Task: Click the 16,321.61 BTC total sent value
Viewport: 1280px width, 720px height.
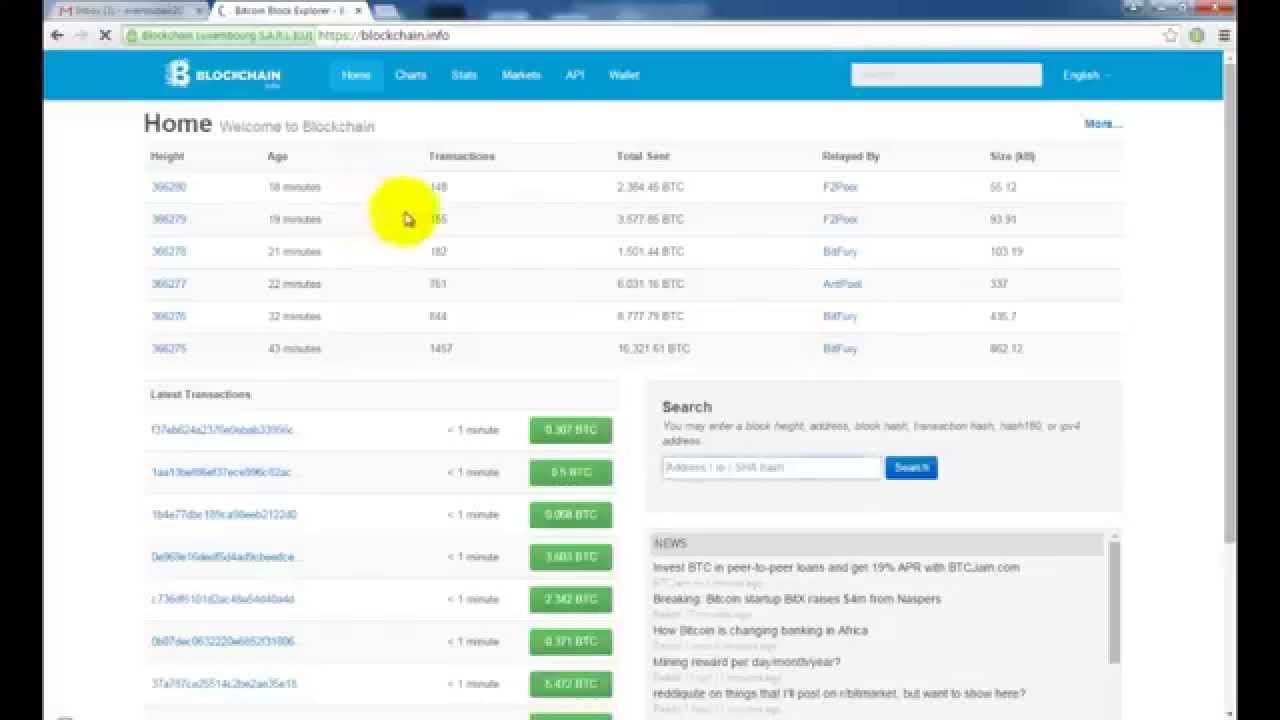Action: pyautogui.click(x=654, y=349)
